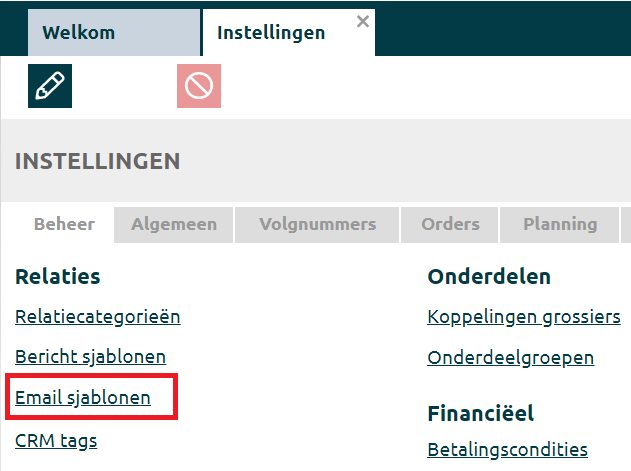Open the CRM tags link

click(x=56, y=439)
